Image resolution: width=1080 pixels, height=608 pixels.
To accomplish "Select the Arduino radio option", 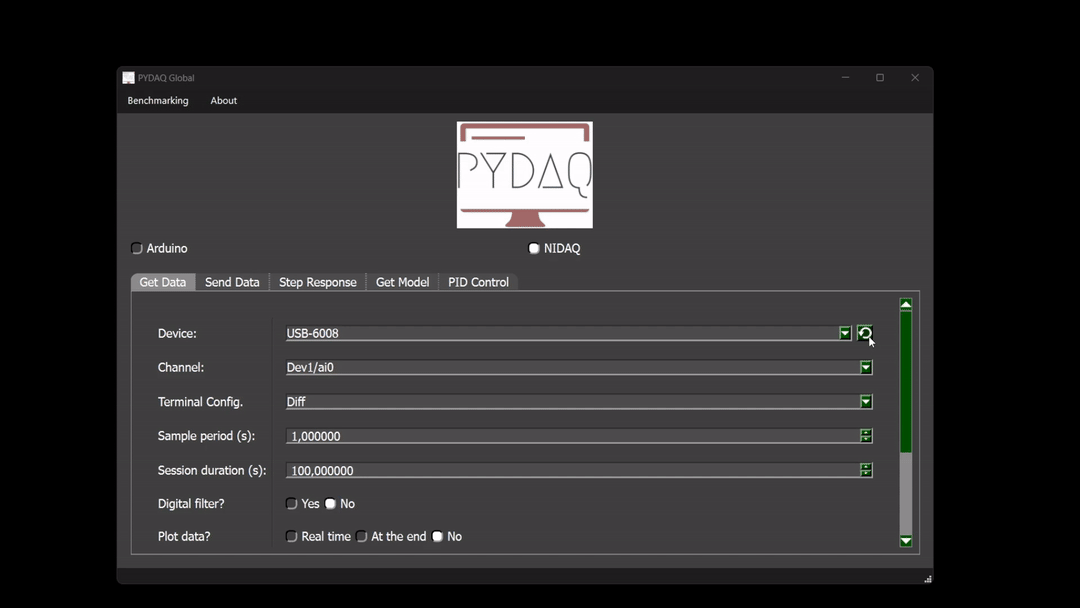I will pos(137,248).
